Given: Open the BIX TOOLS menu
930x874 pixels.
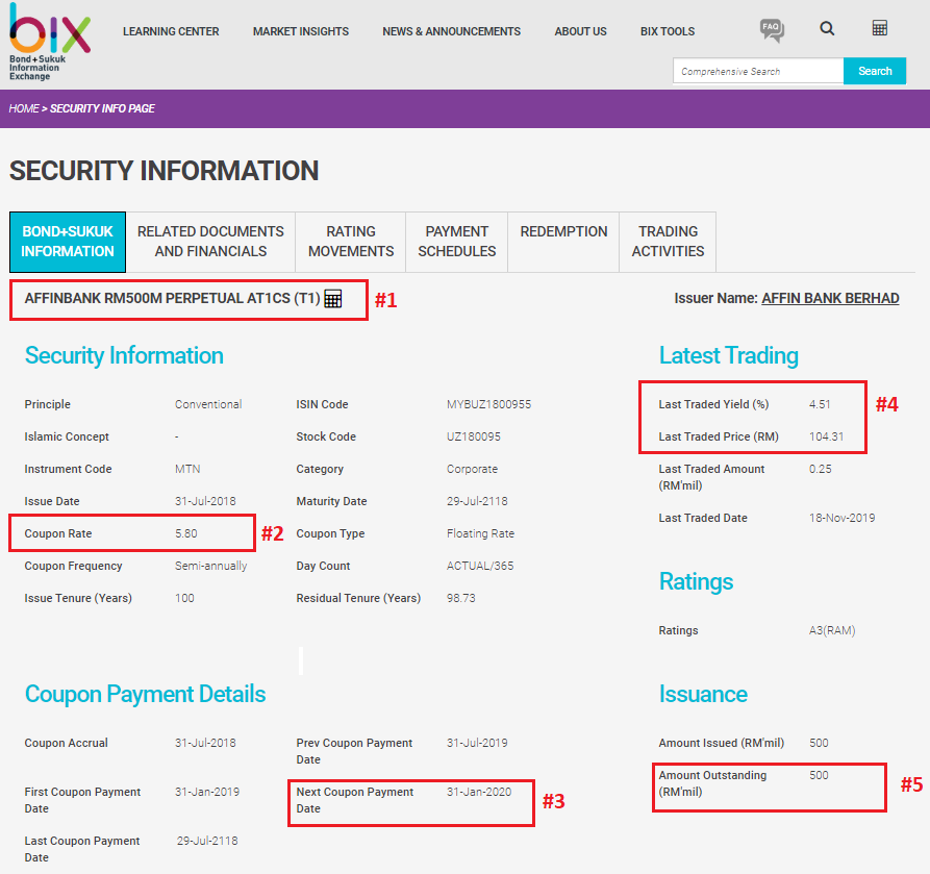Looking at the screenshot, I should pos(667,31).
